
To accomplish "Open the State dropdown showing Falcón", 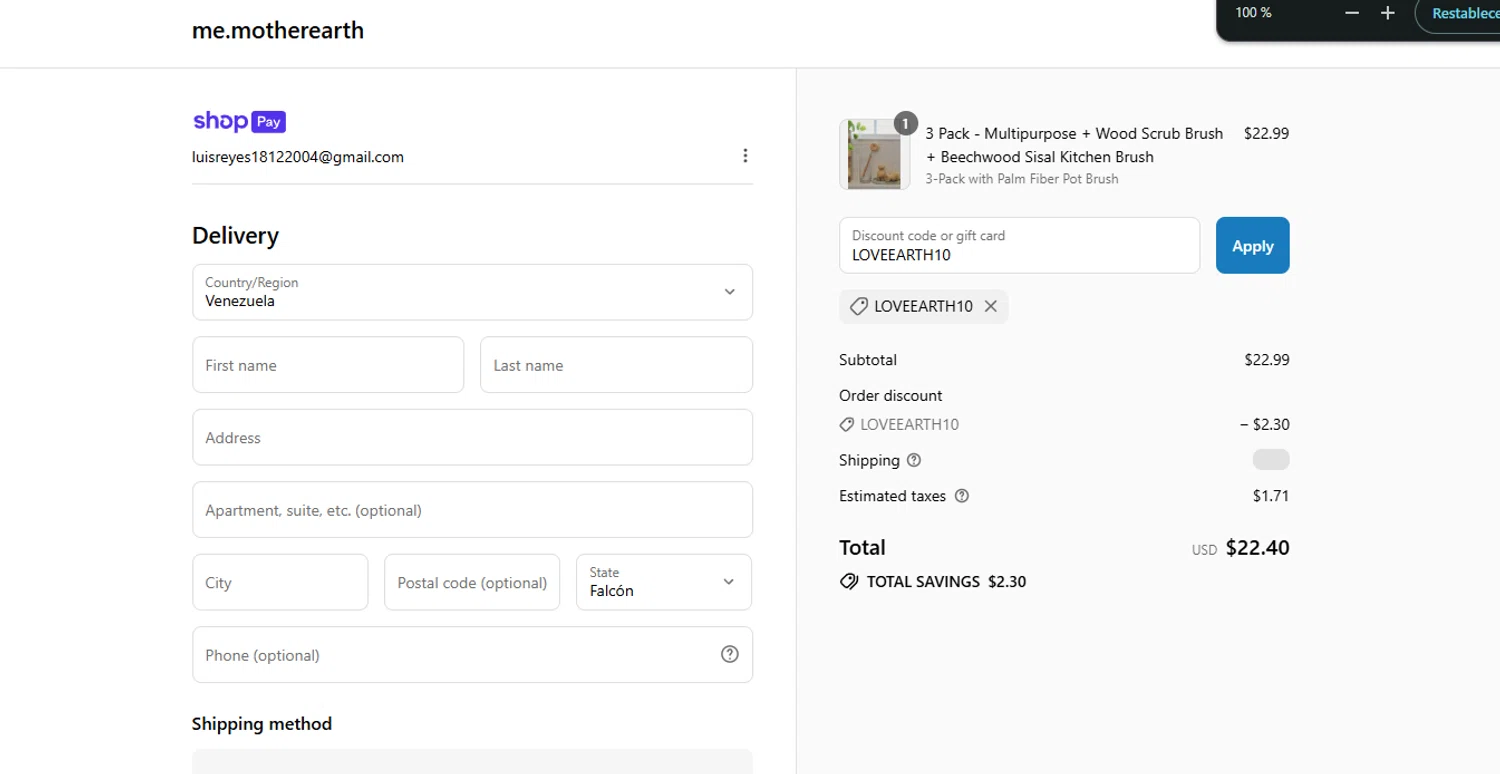I will coord(664,582).
